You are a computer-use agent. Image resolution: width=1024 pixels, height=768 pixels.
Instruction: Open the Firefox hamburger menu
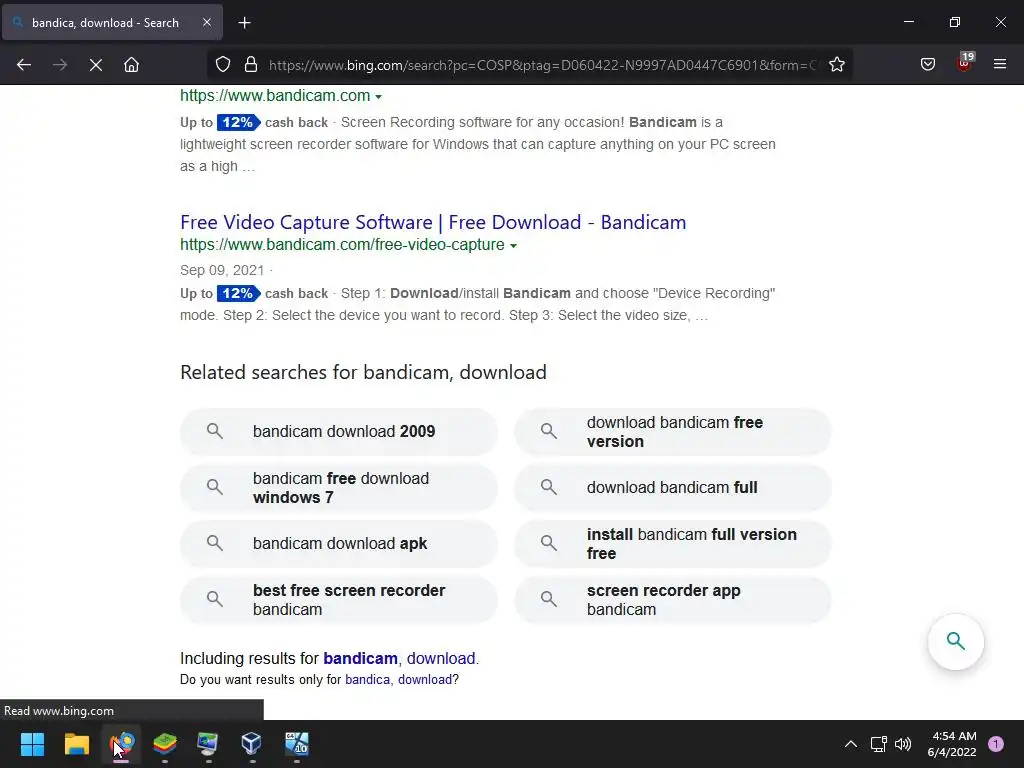(1000, 64)
